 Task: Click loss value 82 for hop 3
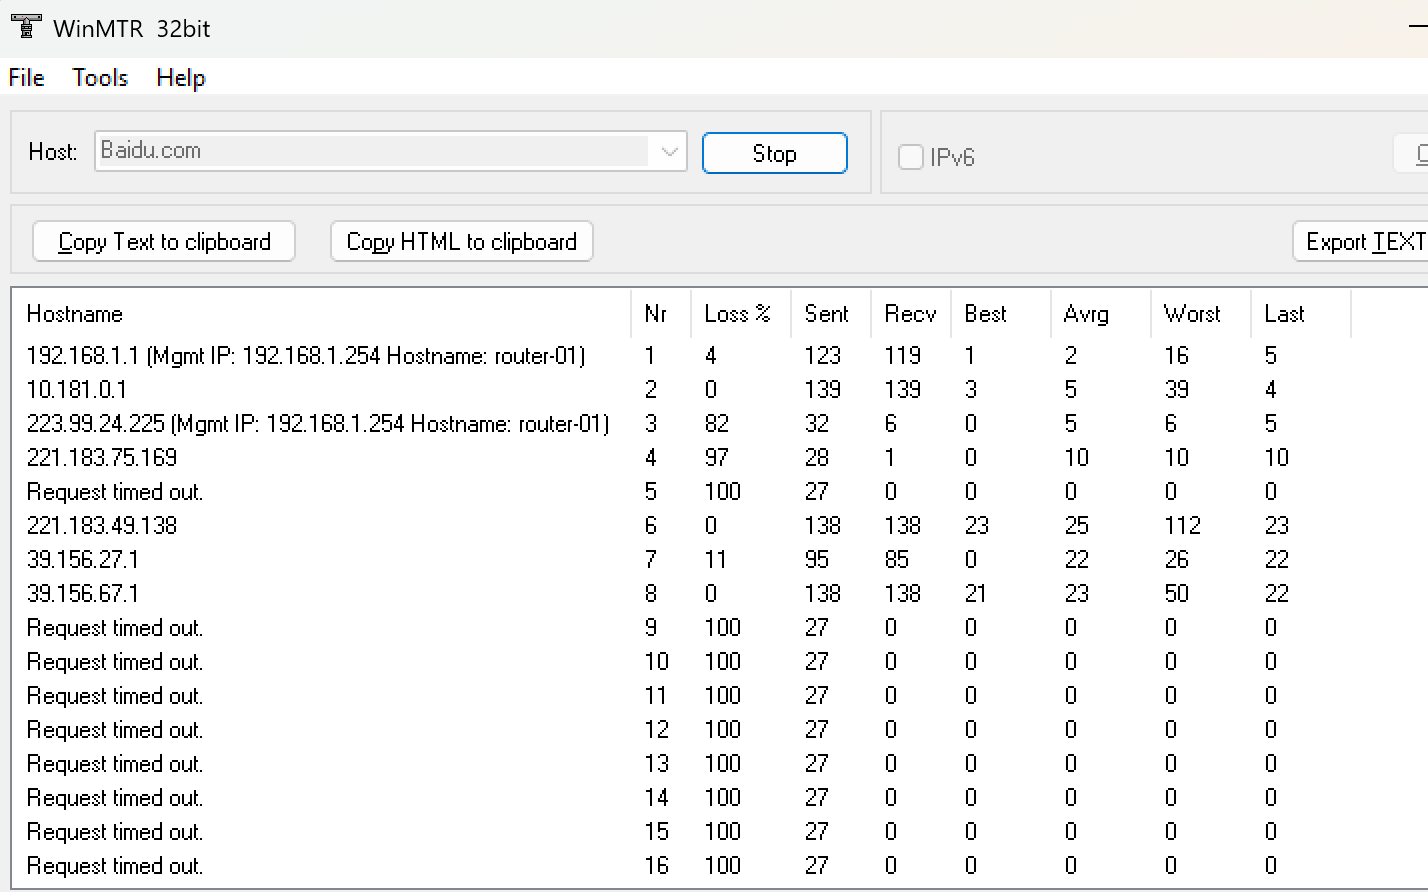(717, 424)
